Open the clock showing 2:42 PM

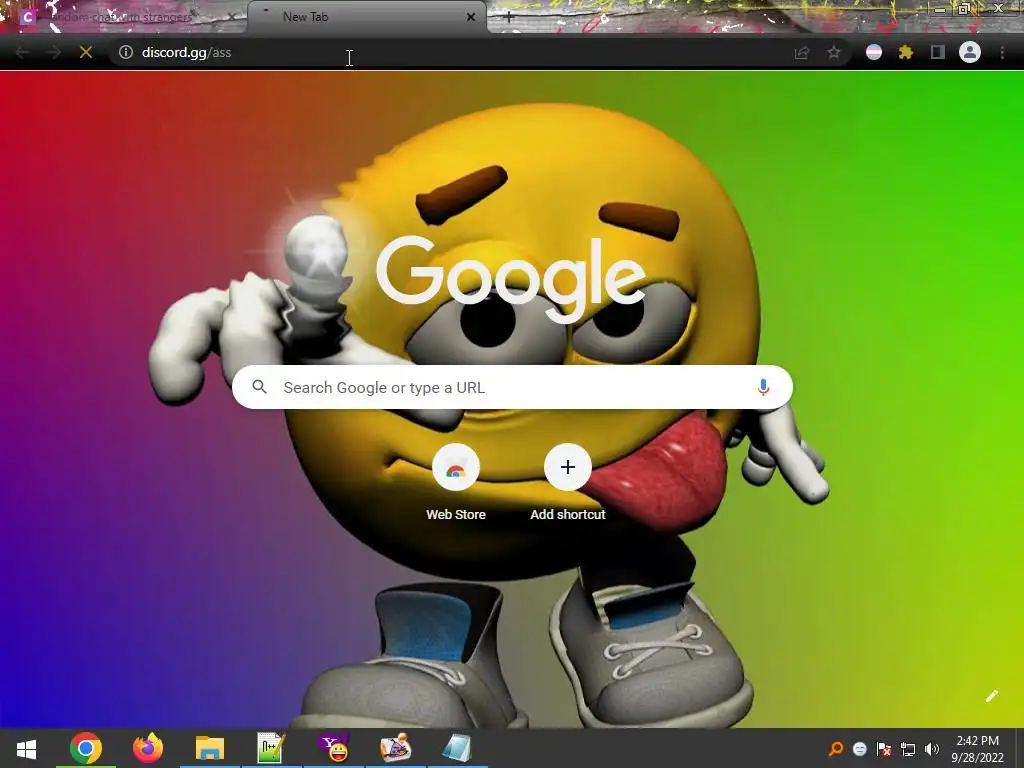[x=978, y=749]
